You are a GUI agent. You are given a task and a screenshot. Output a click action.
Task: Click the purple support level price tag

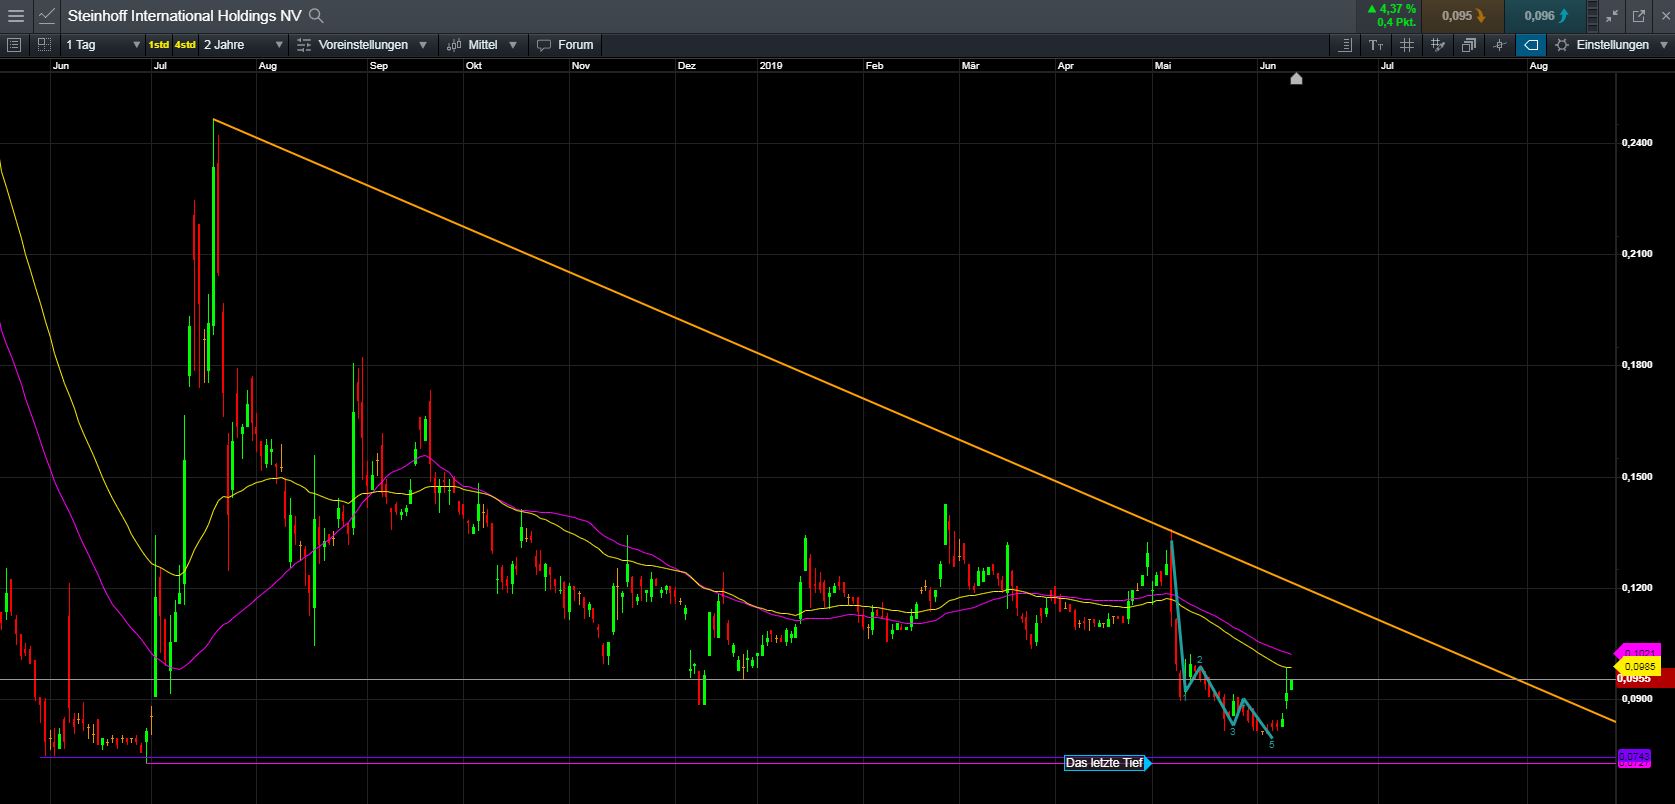(1633, 758)
